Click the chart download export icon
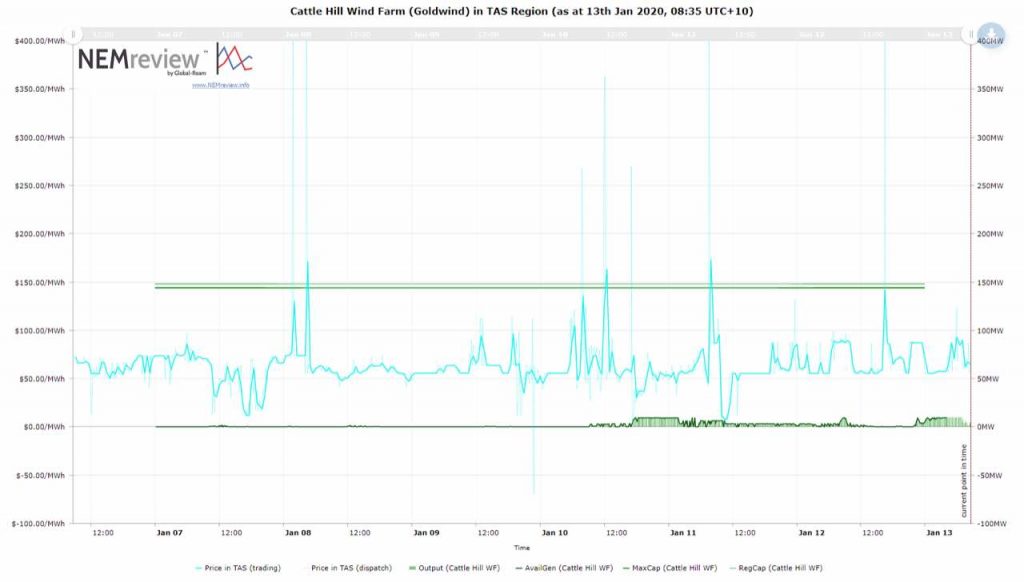Screen dimensions: 1024x582 click(992, 33)
